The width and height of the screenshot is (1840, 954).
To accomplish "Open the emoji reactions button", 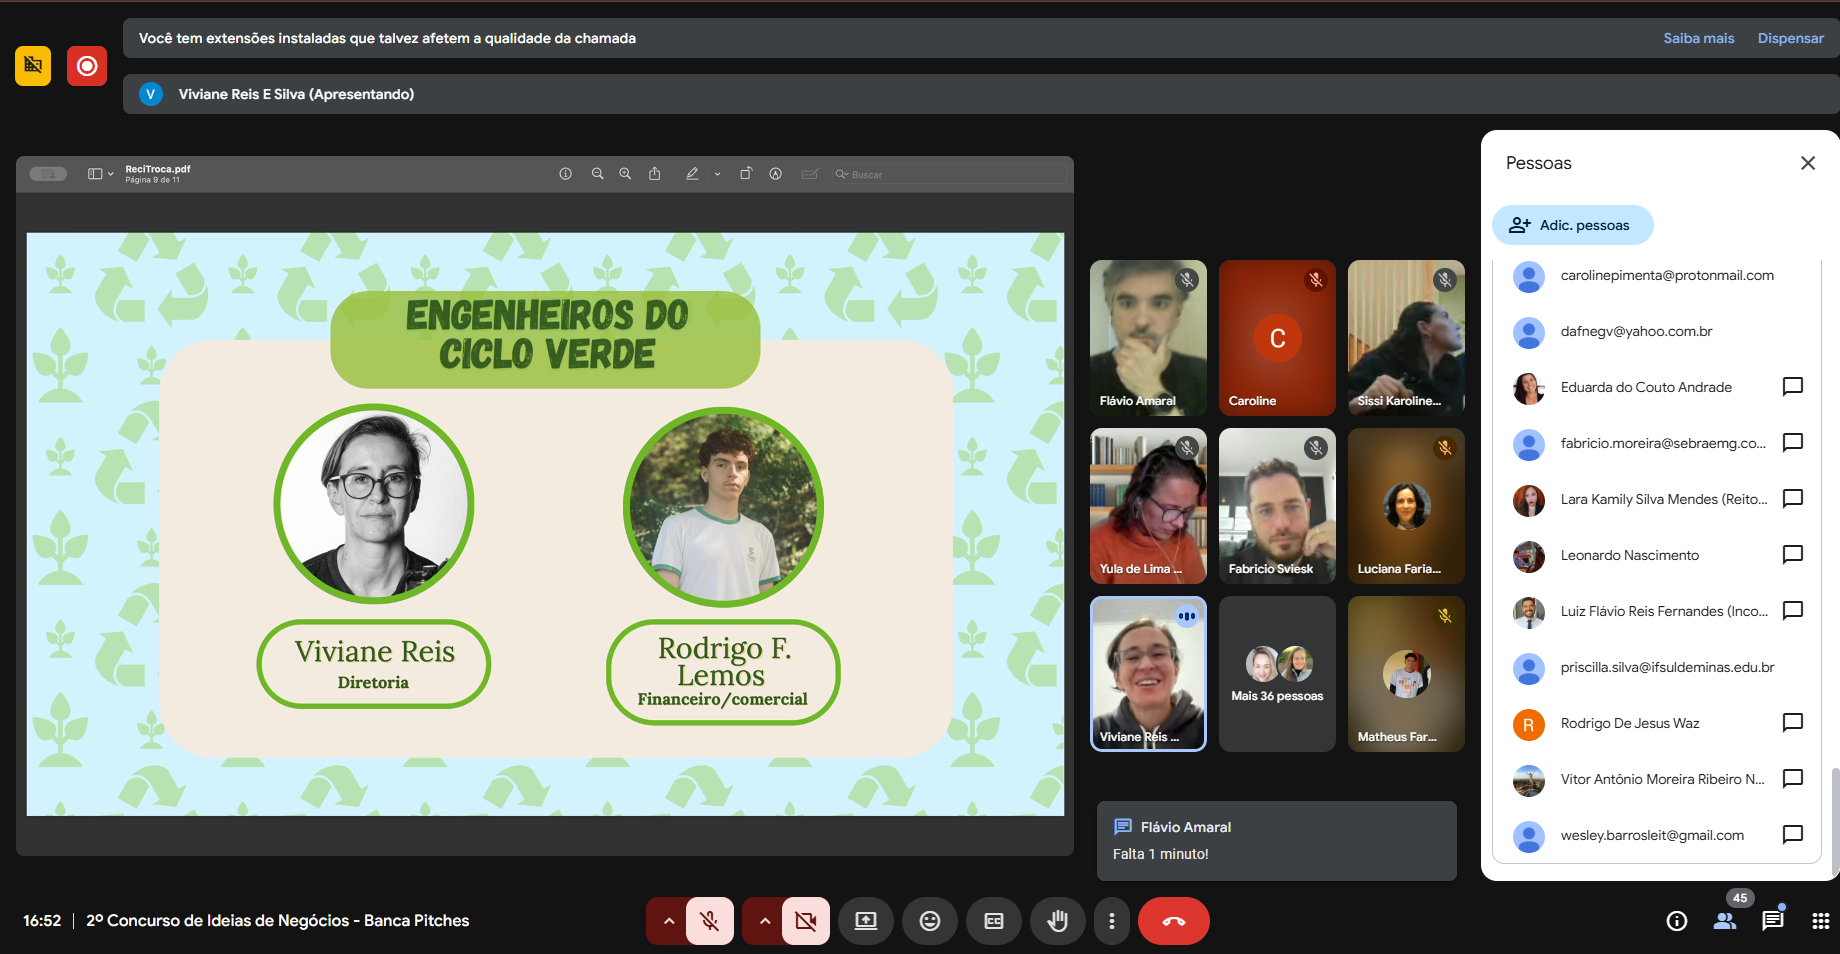I will click(x=929, y=921).
